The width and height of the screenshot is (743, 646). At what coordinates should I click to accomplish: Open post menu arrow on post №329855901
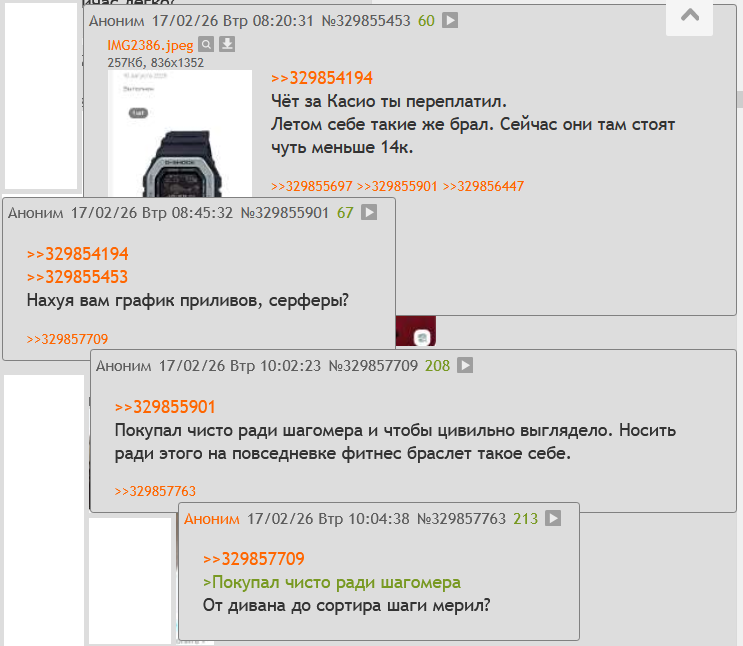[369, 212]
